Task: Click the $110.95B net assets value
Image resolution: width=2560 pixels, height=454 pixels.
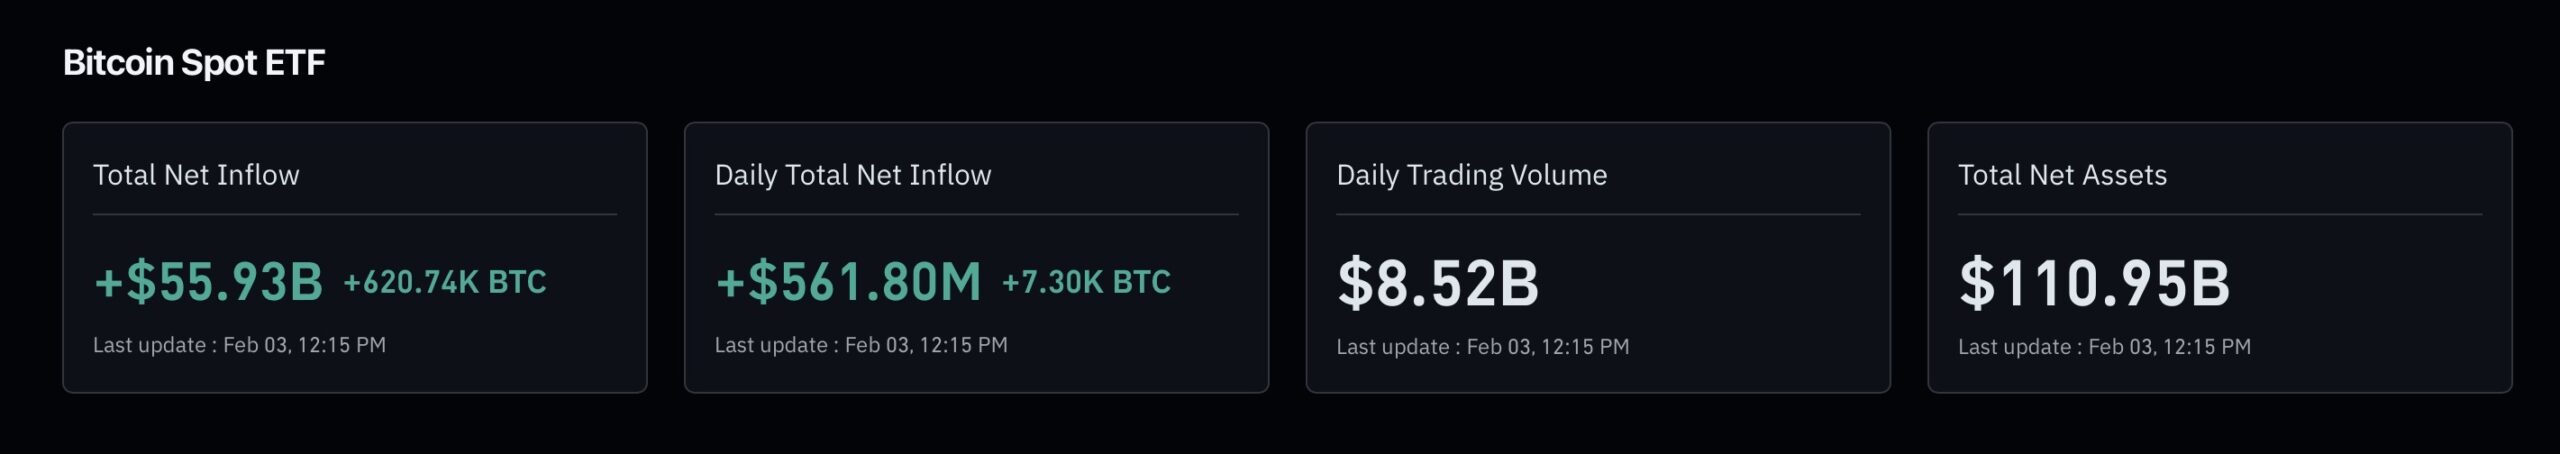Action: pos(2094,283)
